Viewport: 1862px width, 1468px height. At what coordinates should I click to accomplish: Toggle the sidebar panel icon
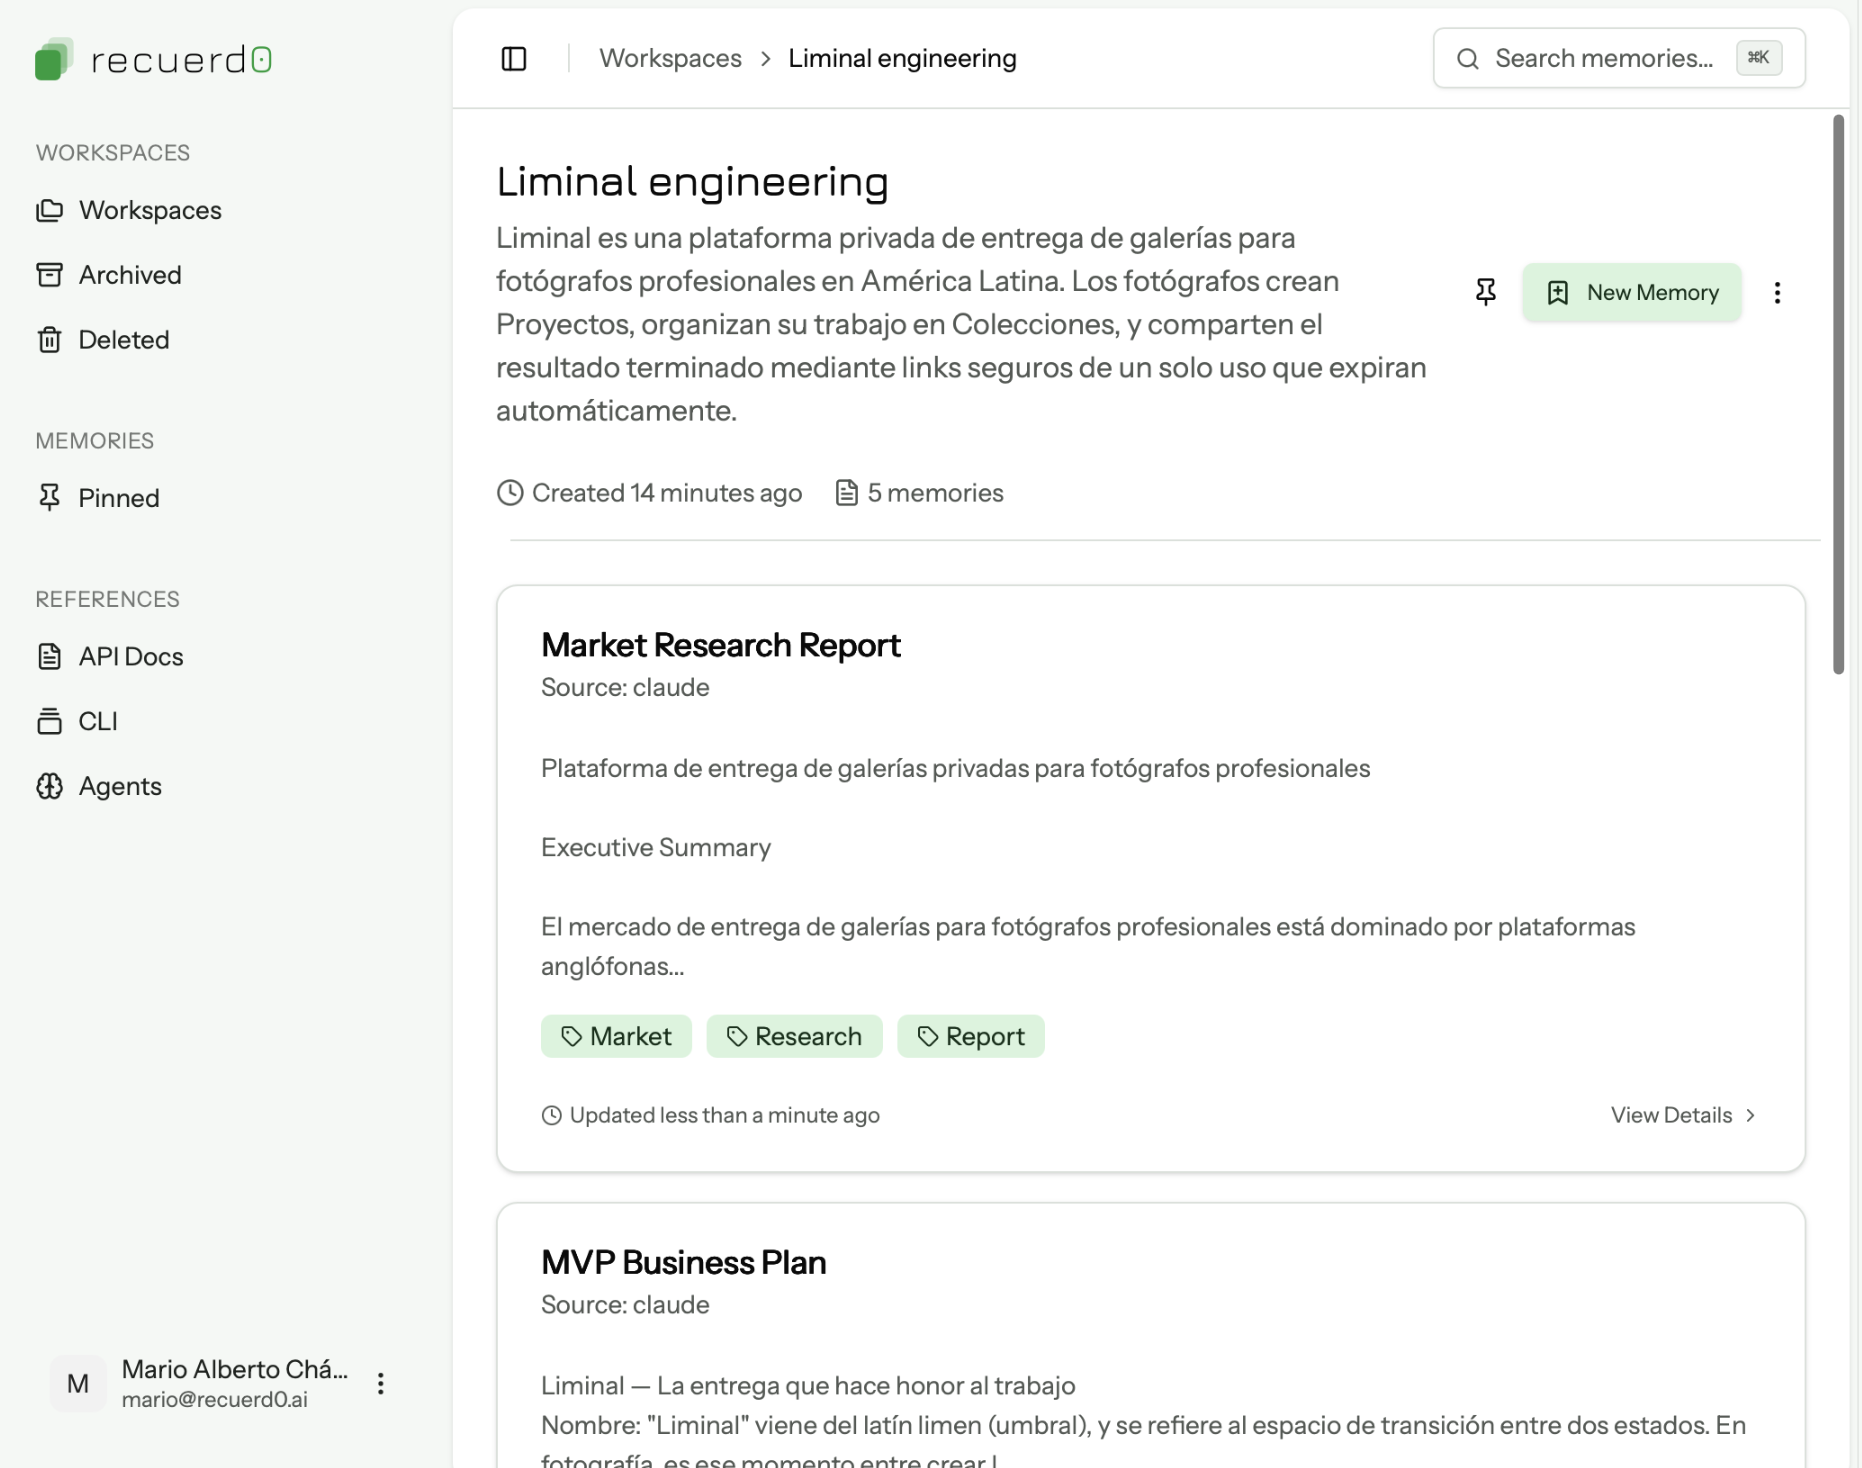point(513,58)
